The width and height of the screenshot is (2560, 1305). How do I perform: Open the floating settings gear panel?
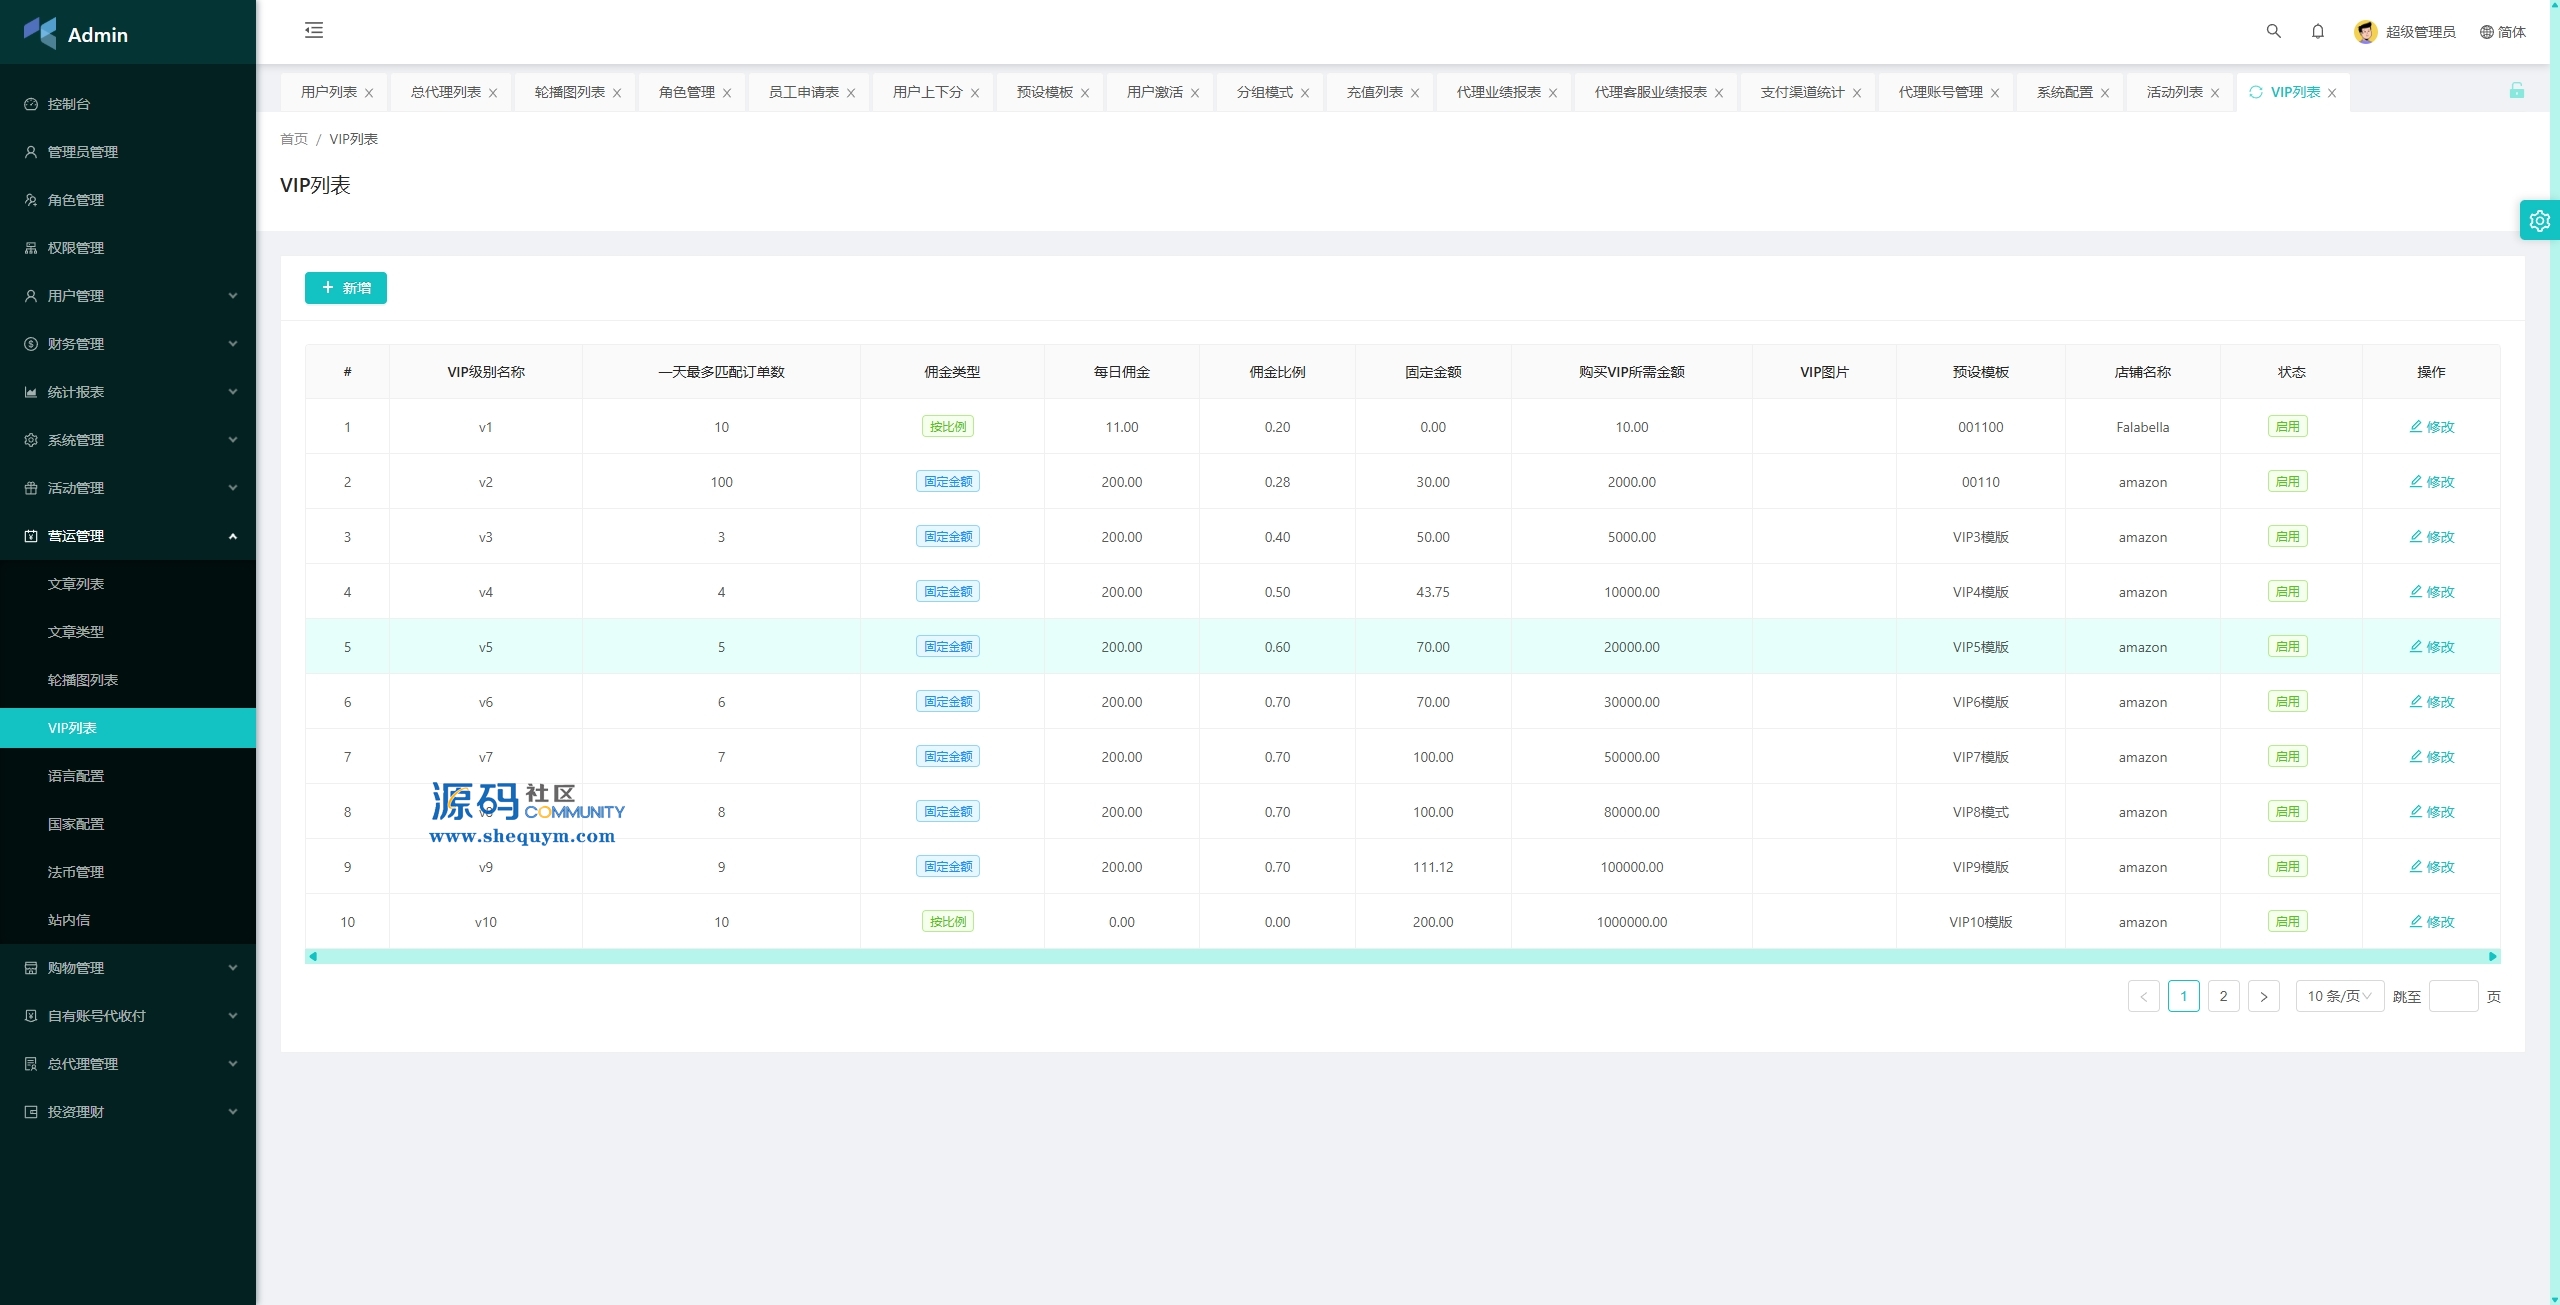point(2539,220)
